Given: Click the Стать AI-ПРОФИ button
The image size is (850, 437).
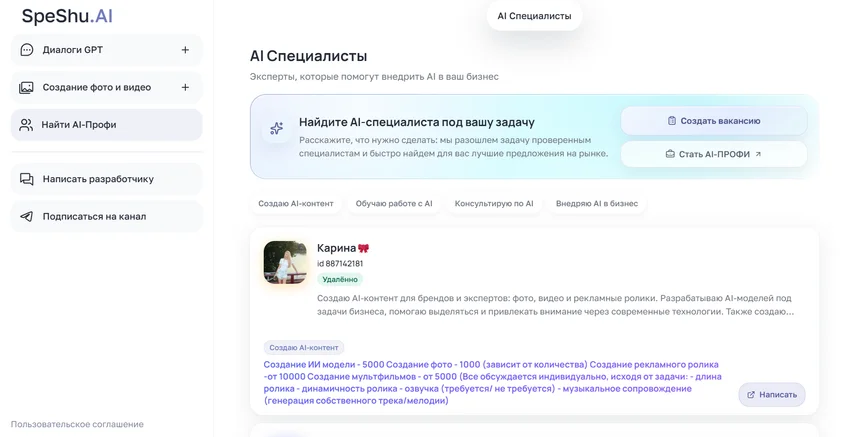Looking at the screenshot, I should (x=714, y=154).
